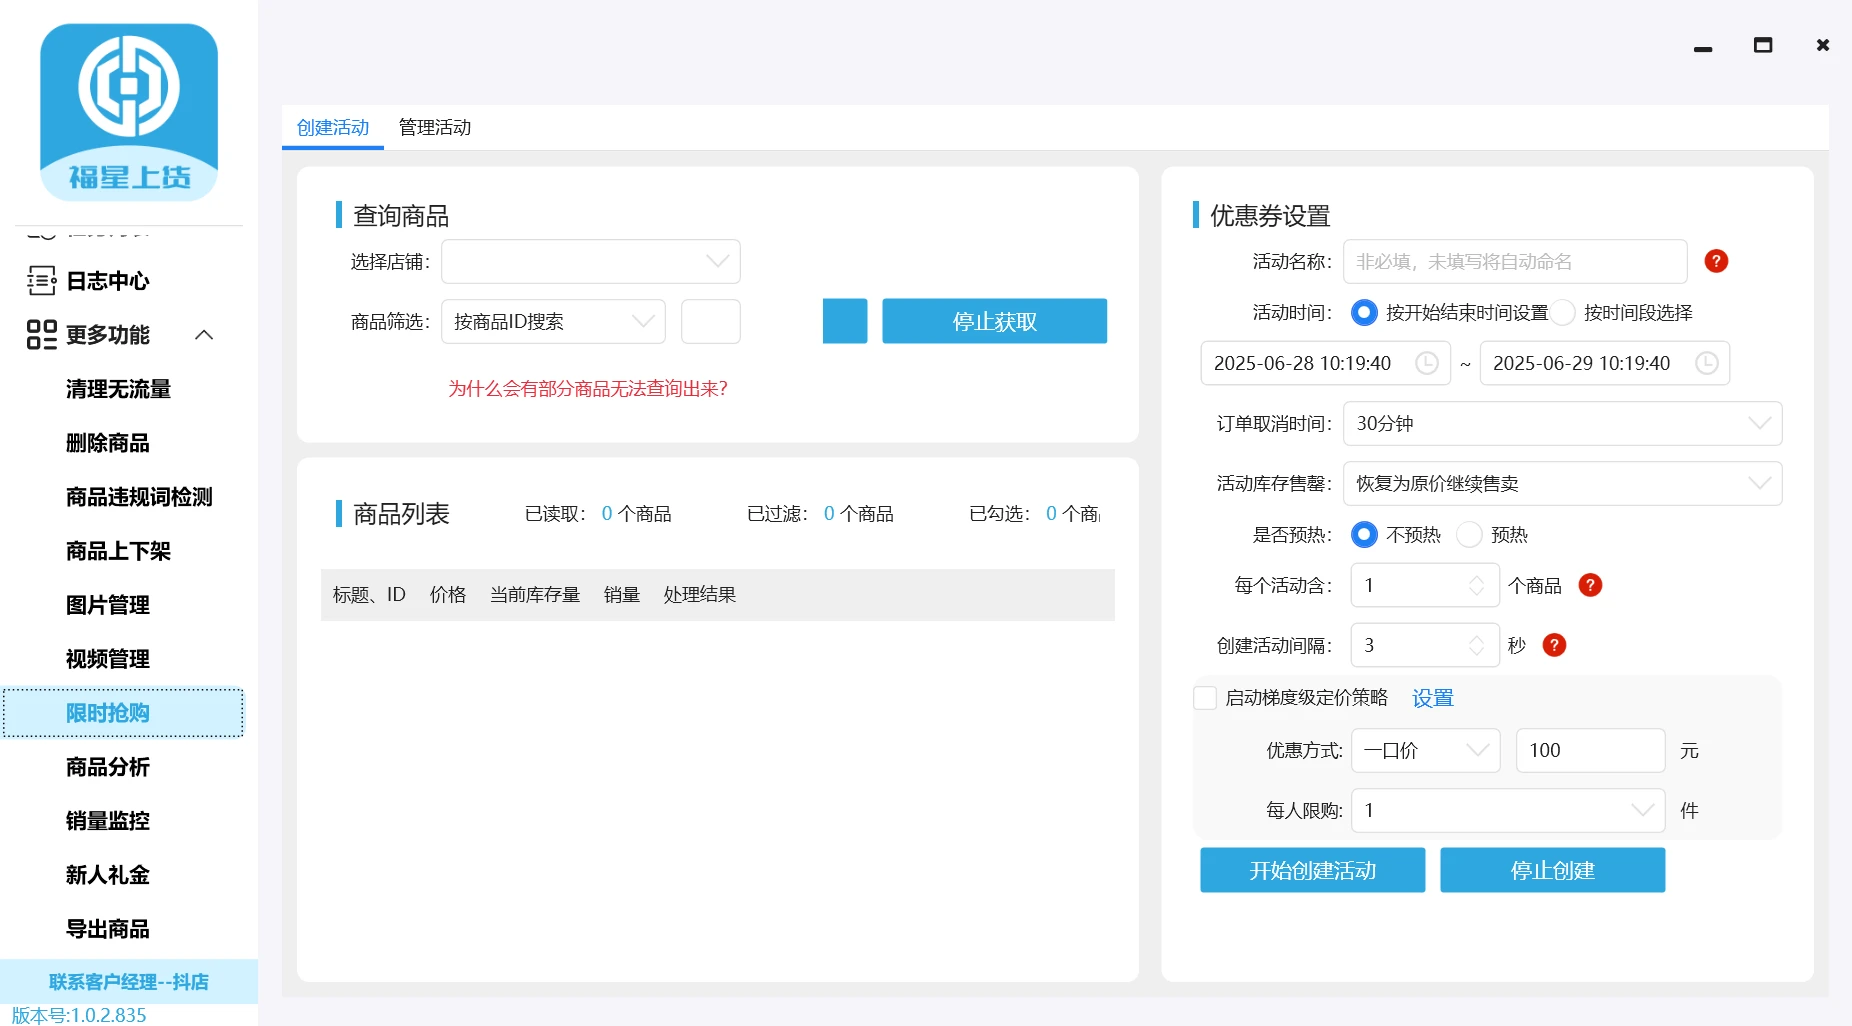The width and height of the screenshot is (1852, 1026).
Task: Open 导出商品 in sidebar
Action: (x=107, y=929)
